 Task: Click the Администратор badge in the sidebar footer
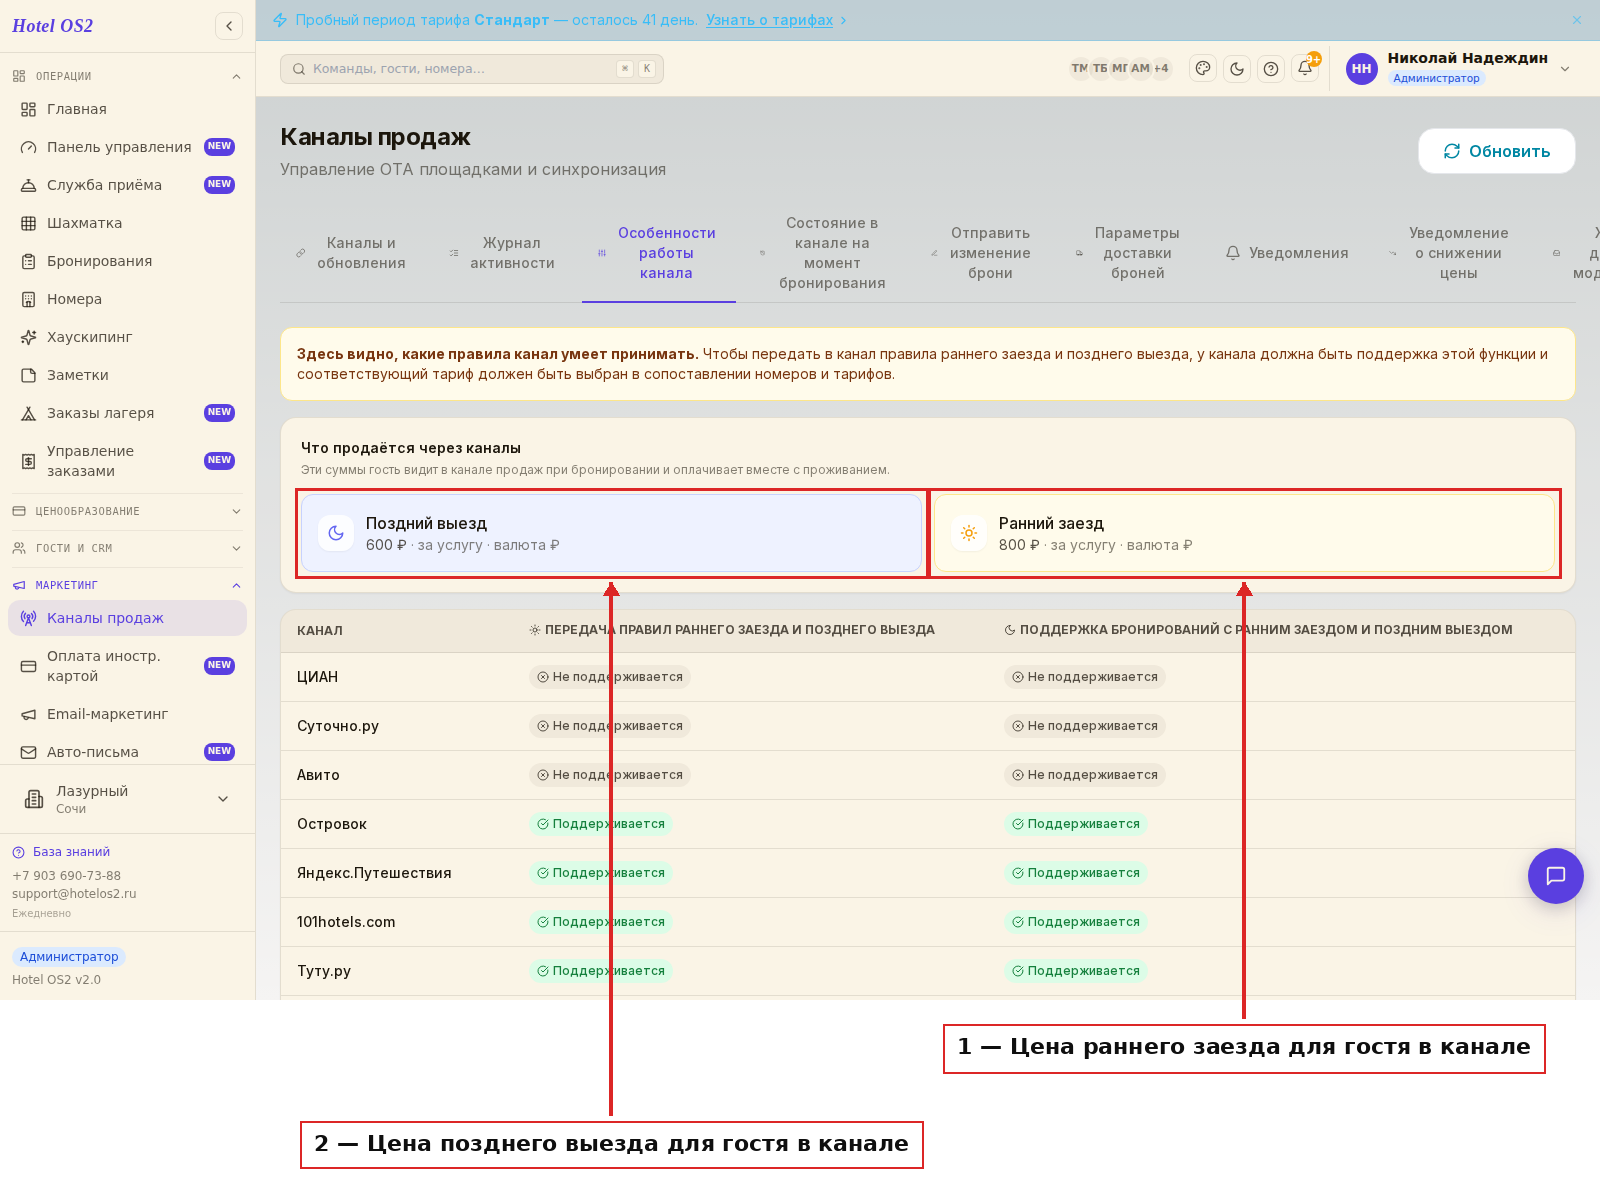click(69, 957)
